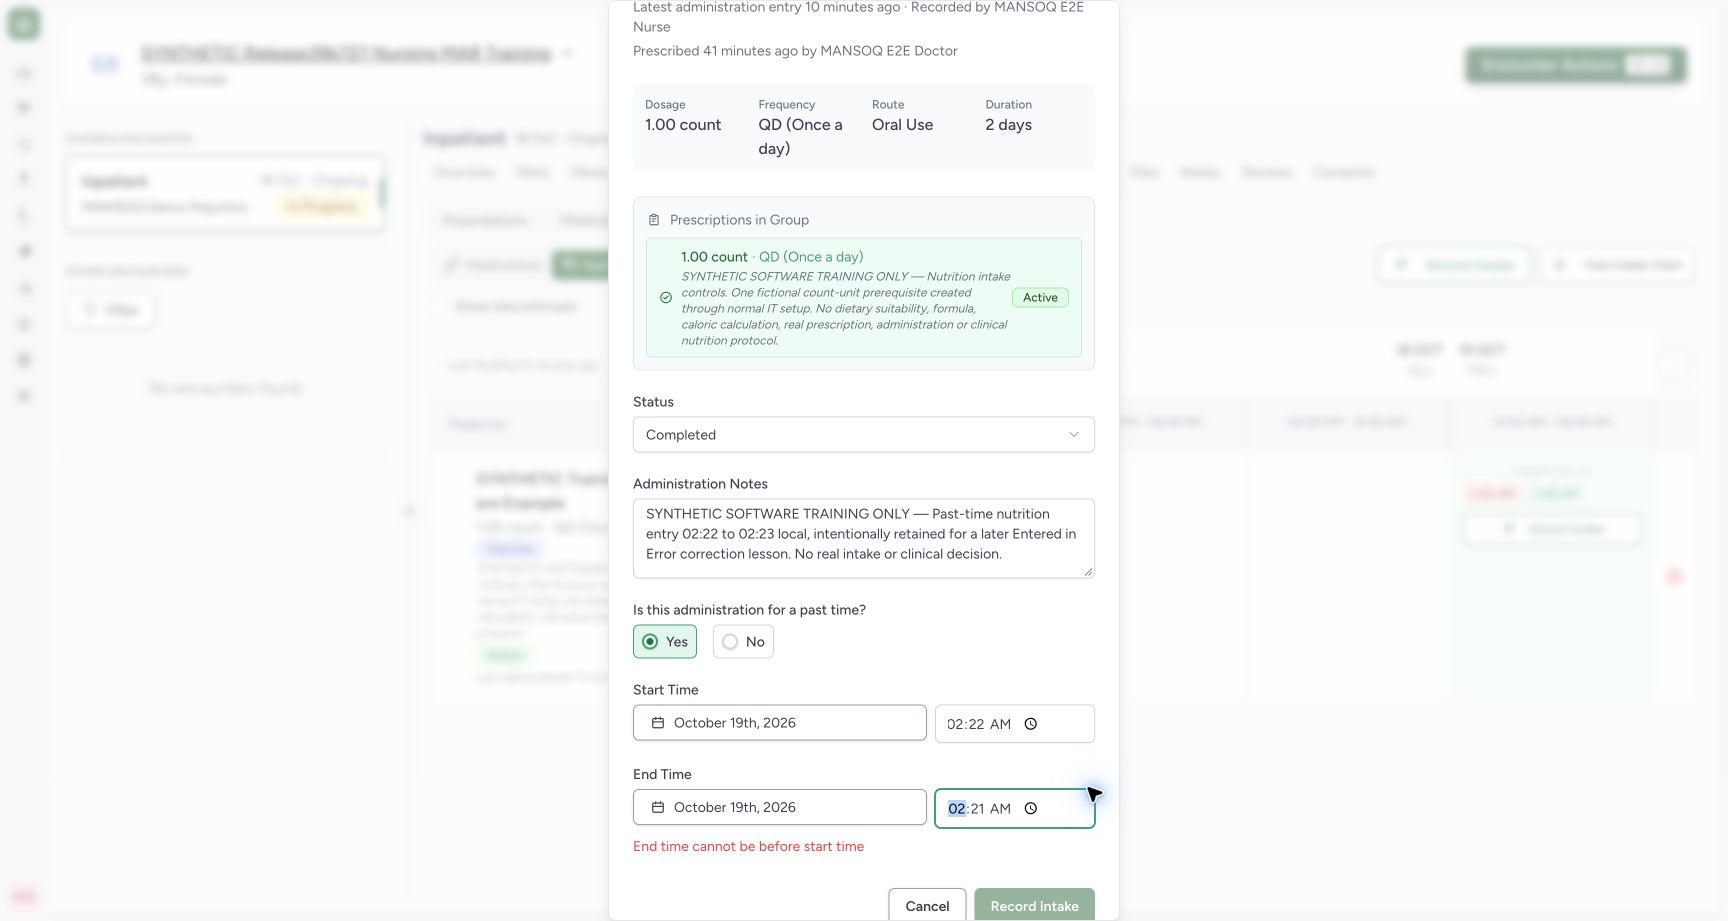Focus the End Time 02:21 AM time field
Image resolution: width=1728 pixels, height=921 pixels.
coord(1015,808)
